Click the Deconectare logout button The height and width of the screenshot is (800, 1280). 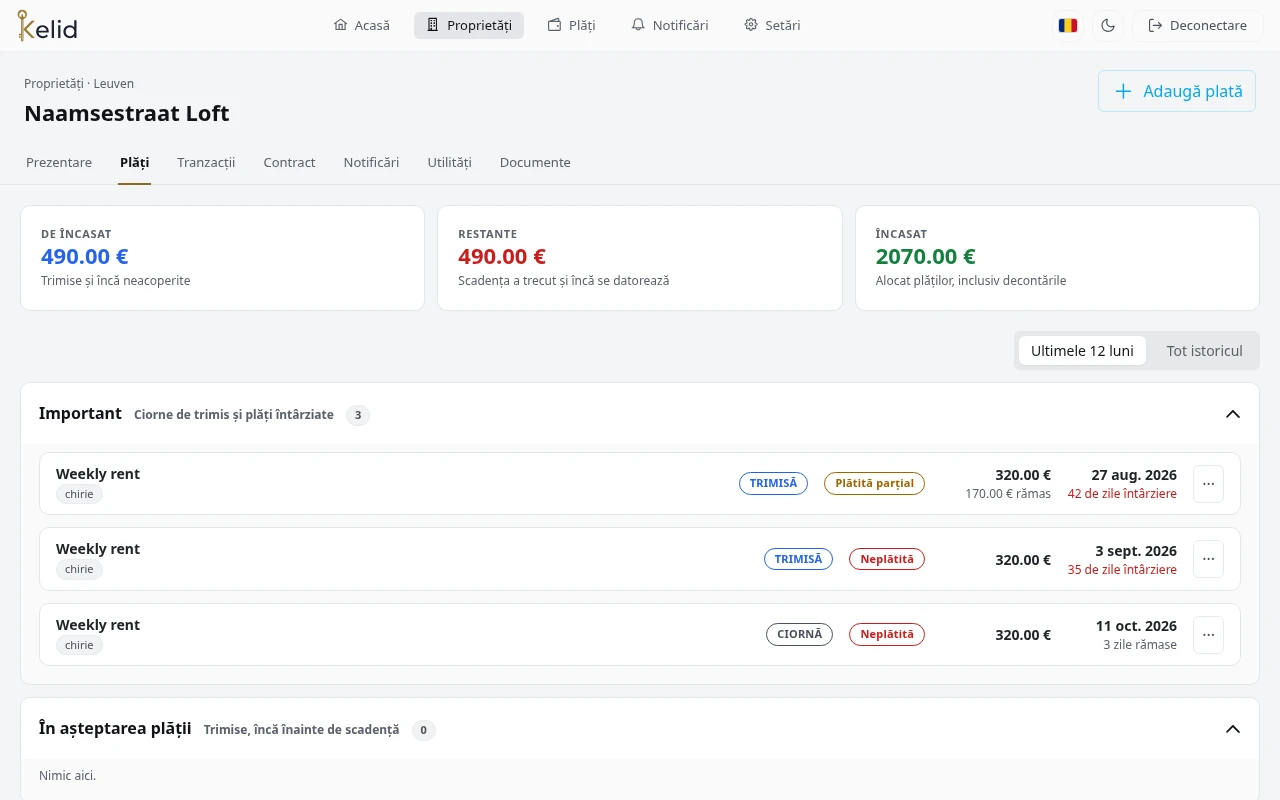tap(1198, 25)
